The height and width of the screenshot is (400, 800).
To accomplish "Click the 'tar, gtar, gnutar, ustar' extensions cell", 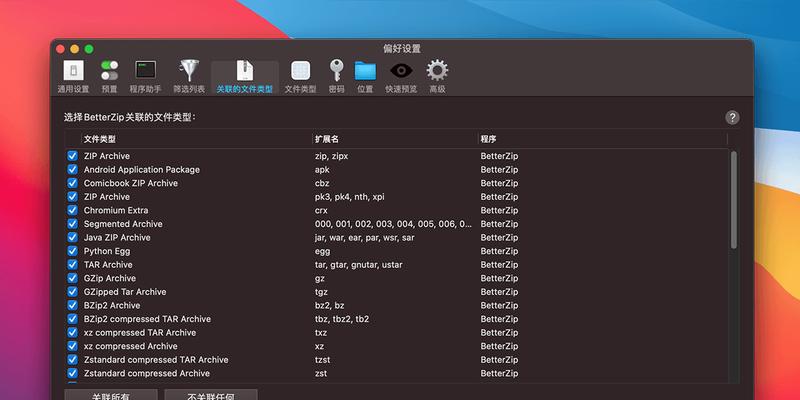I will (x=359, y=264).
